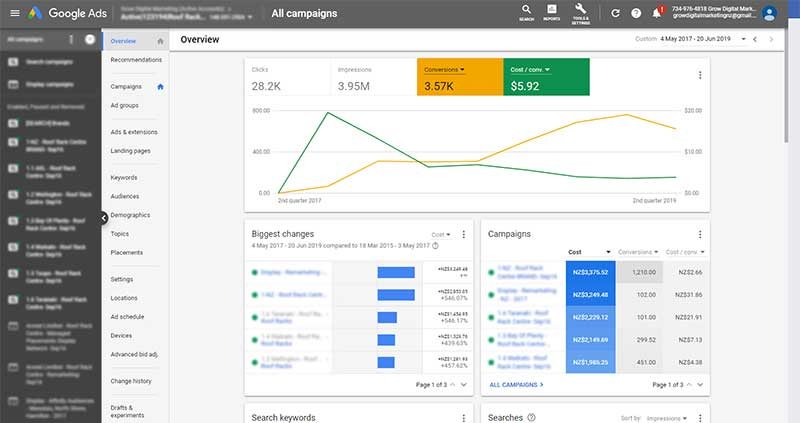The width and height of the screenshot is (800, 423).
Task: Open Change history page
Action: pyautogui.click(x=131, y=381)
